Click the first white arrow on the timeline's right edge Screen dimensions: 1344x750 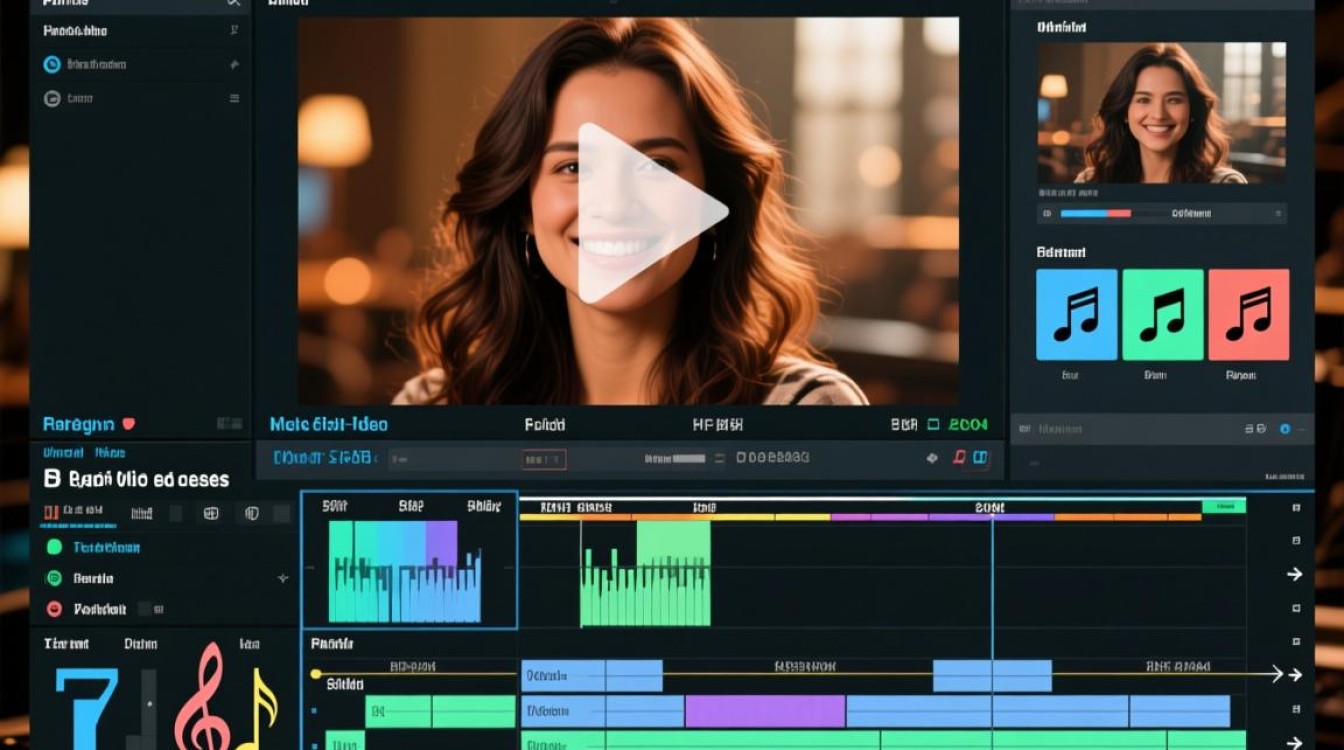coord(1294,574)
